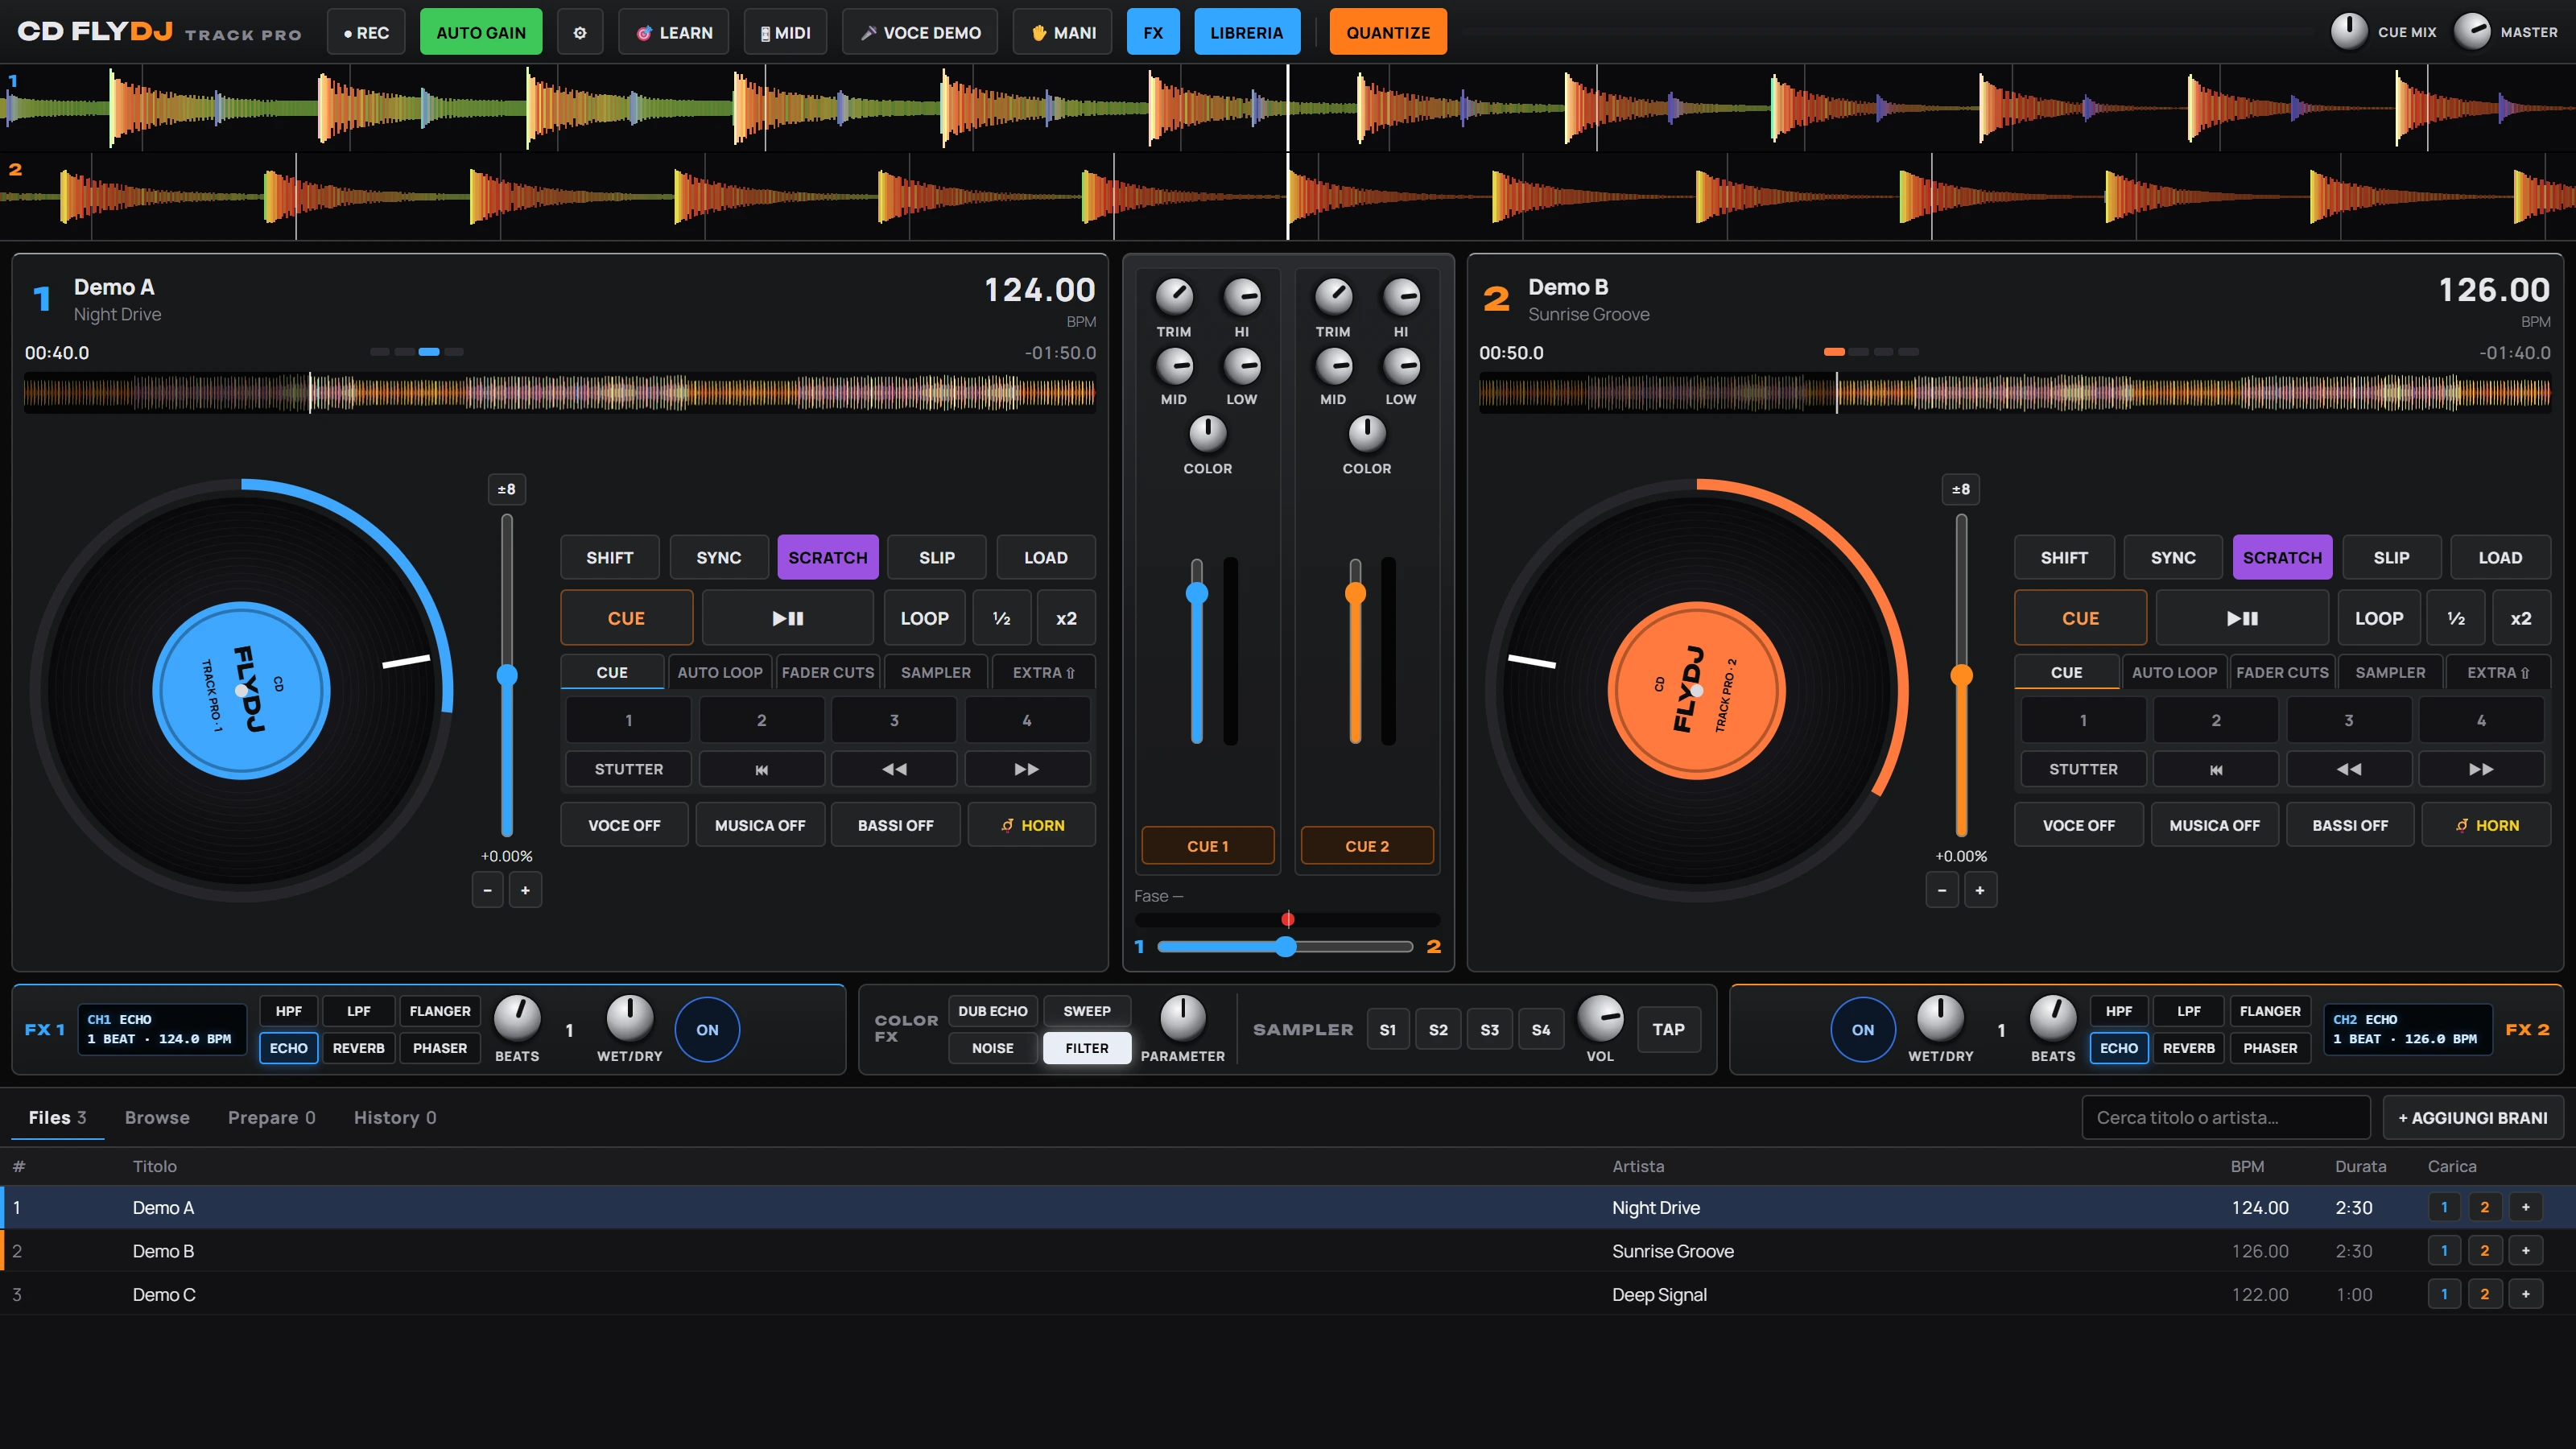Viewport: 2576px width, 1449px height.
Task: Click the MASTER volume knob
Action: (2472, 31)
